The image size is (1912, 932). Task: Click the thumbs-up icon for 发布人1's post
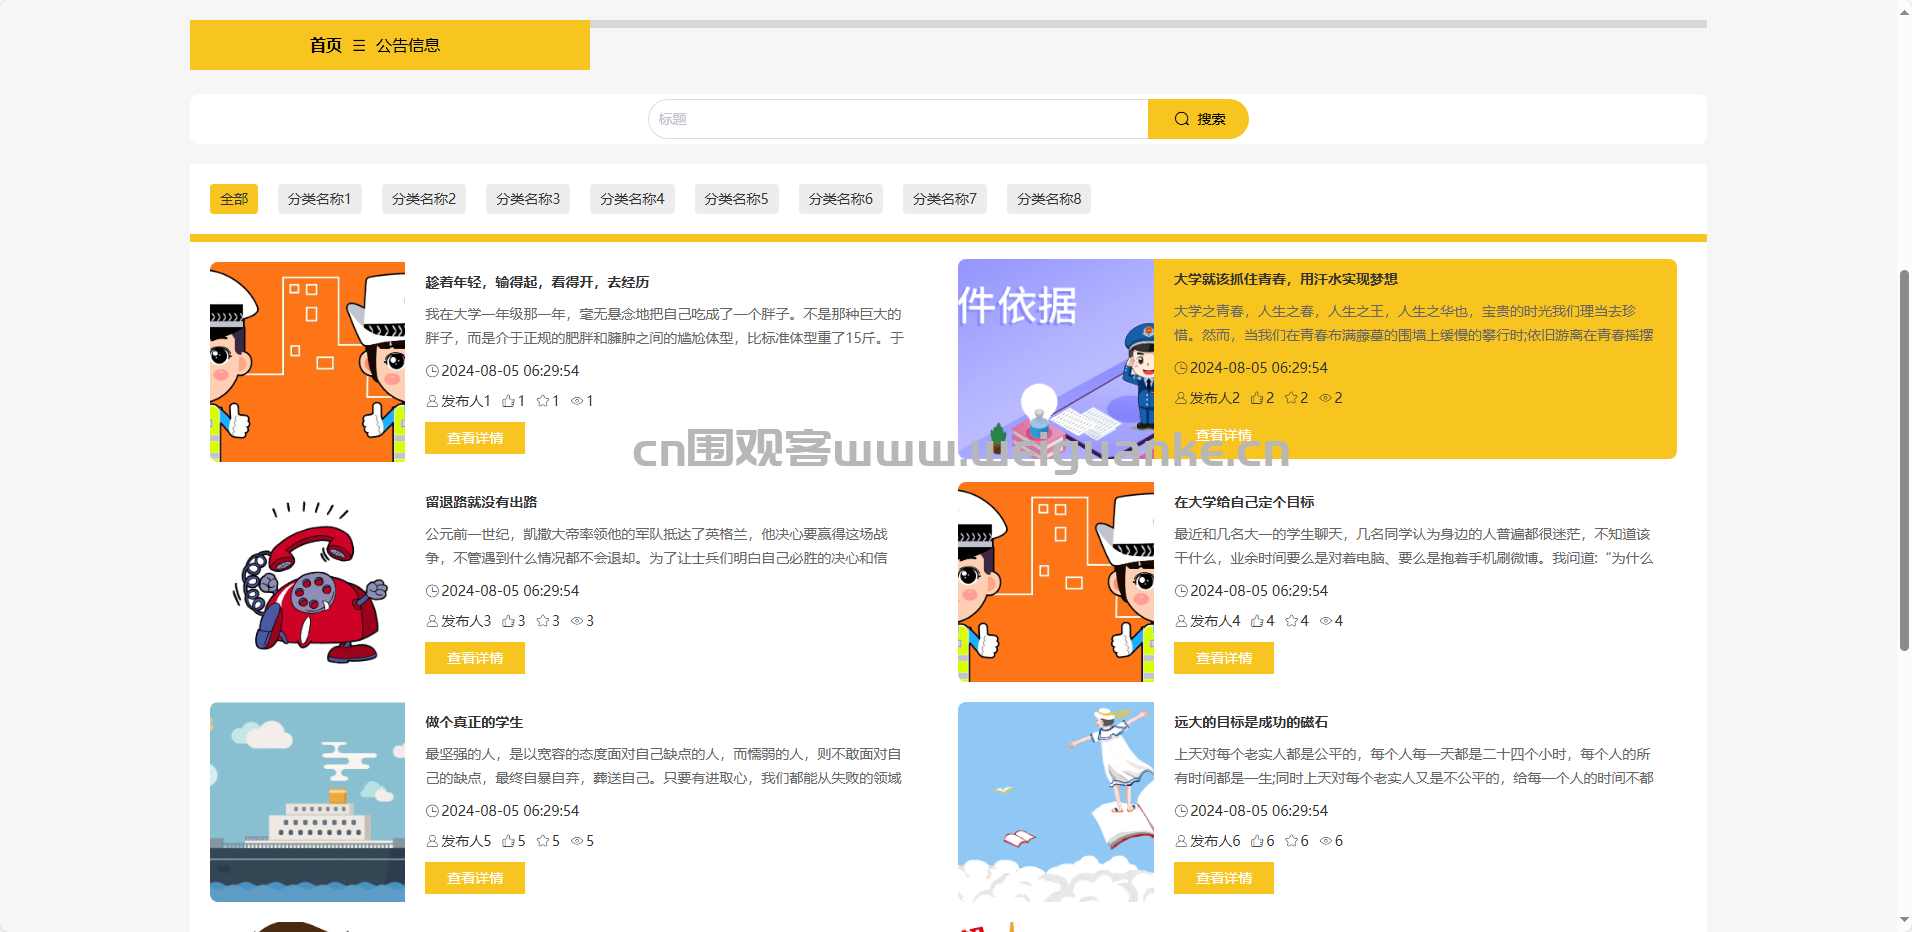point(508,401)
